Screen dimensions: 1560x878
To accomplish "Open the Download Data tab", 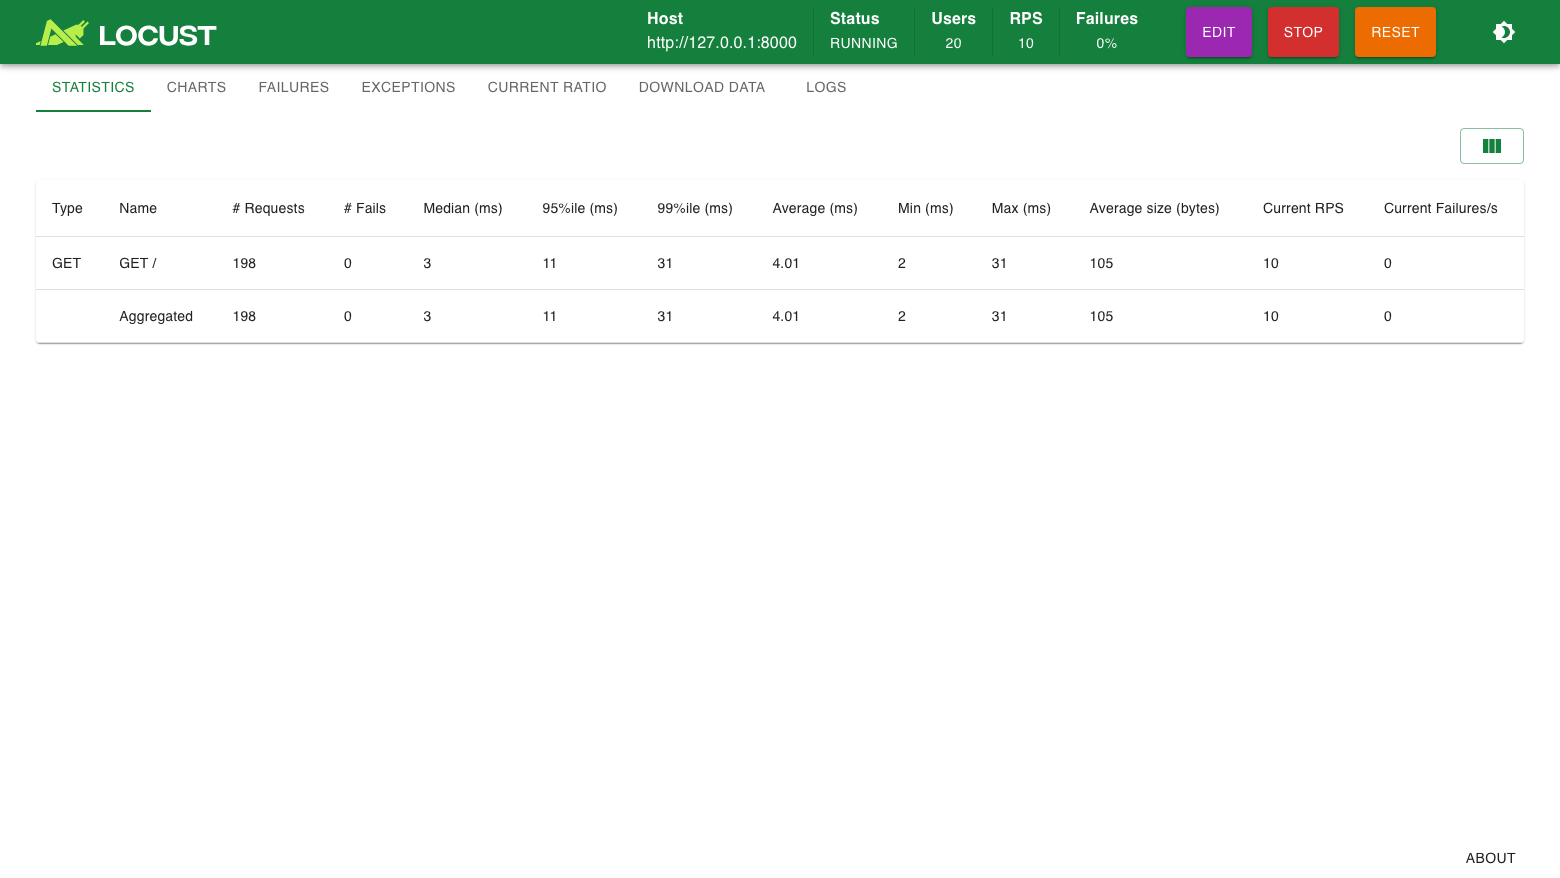I will tap(702, 87).
